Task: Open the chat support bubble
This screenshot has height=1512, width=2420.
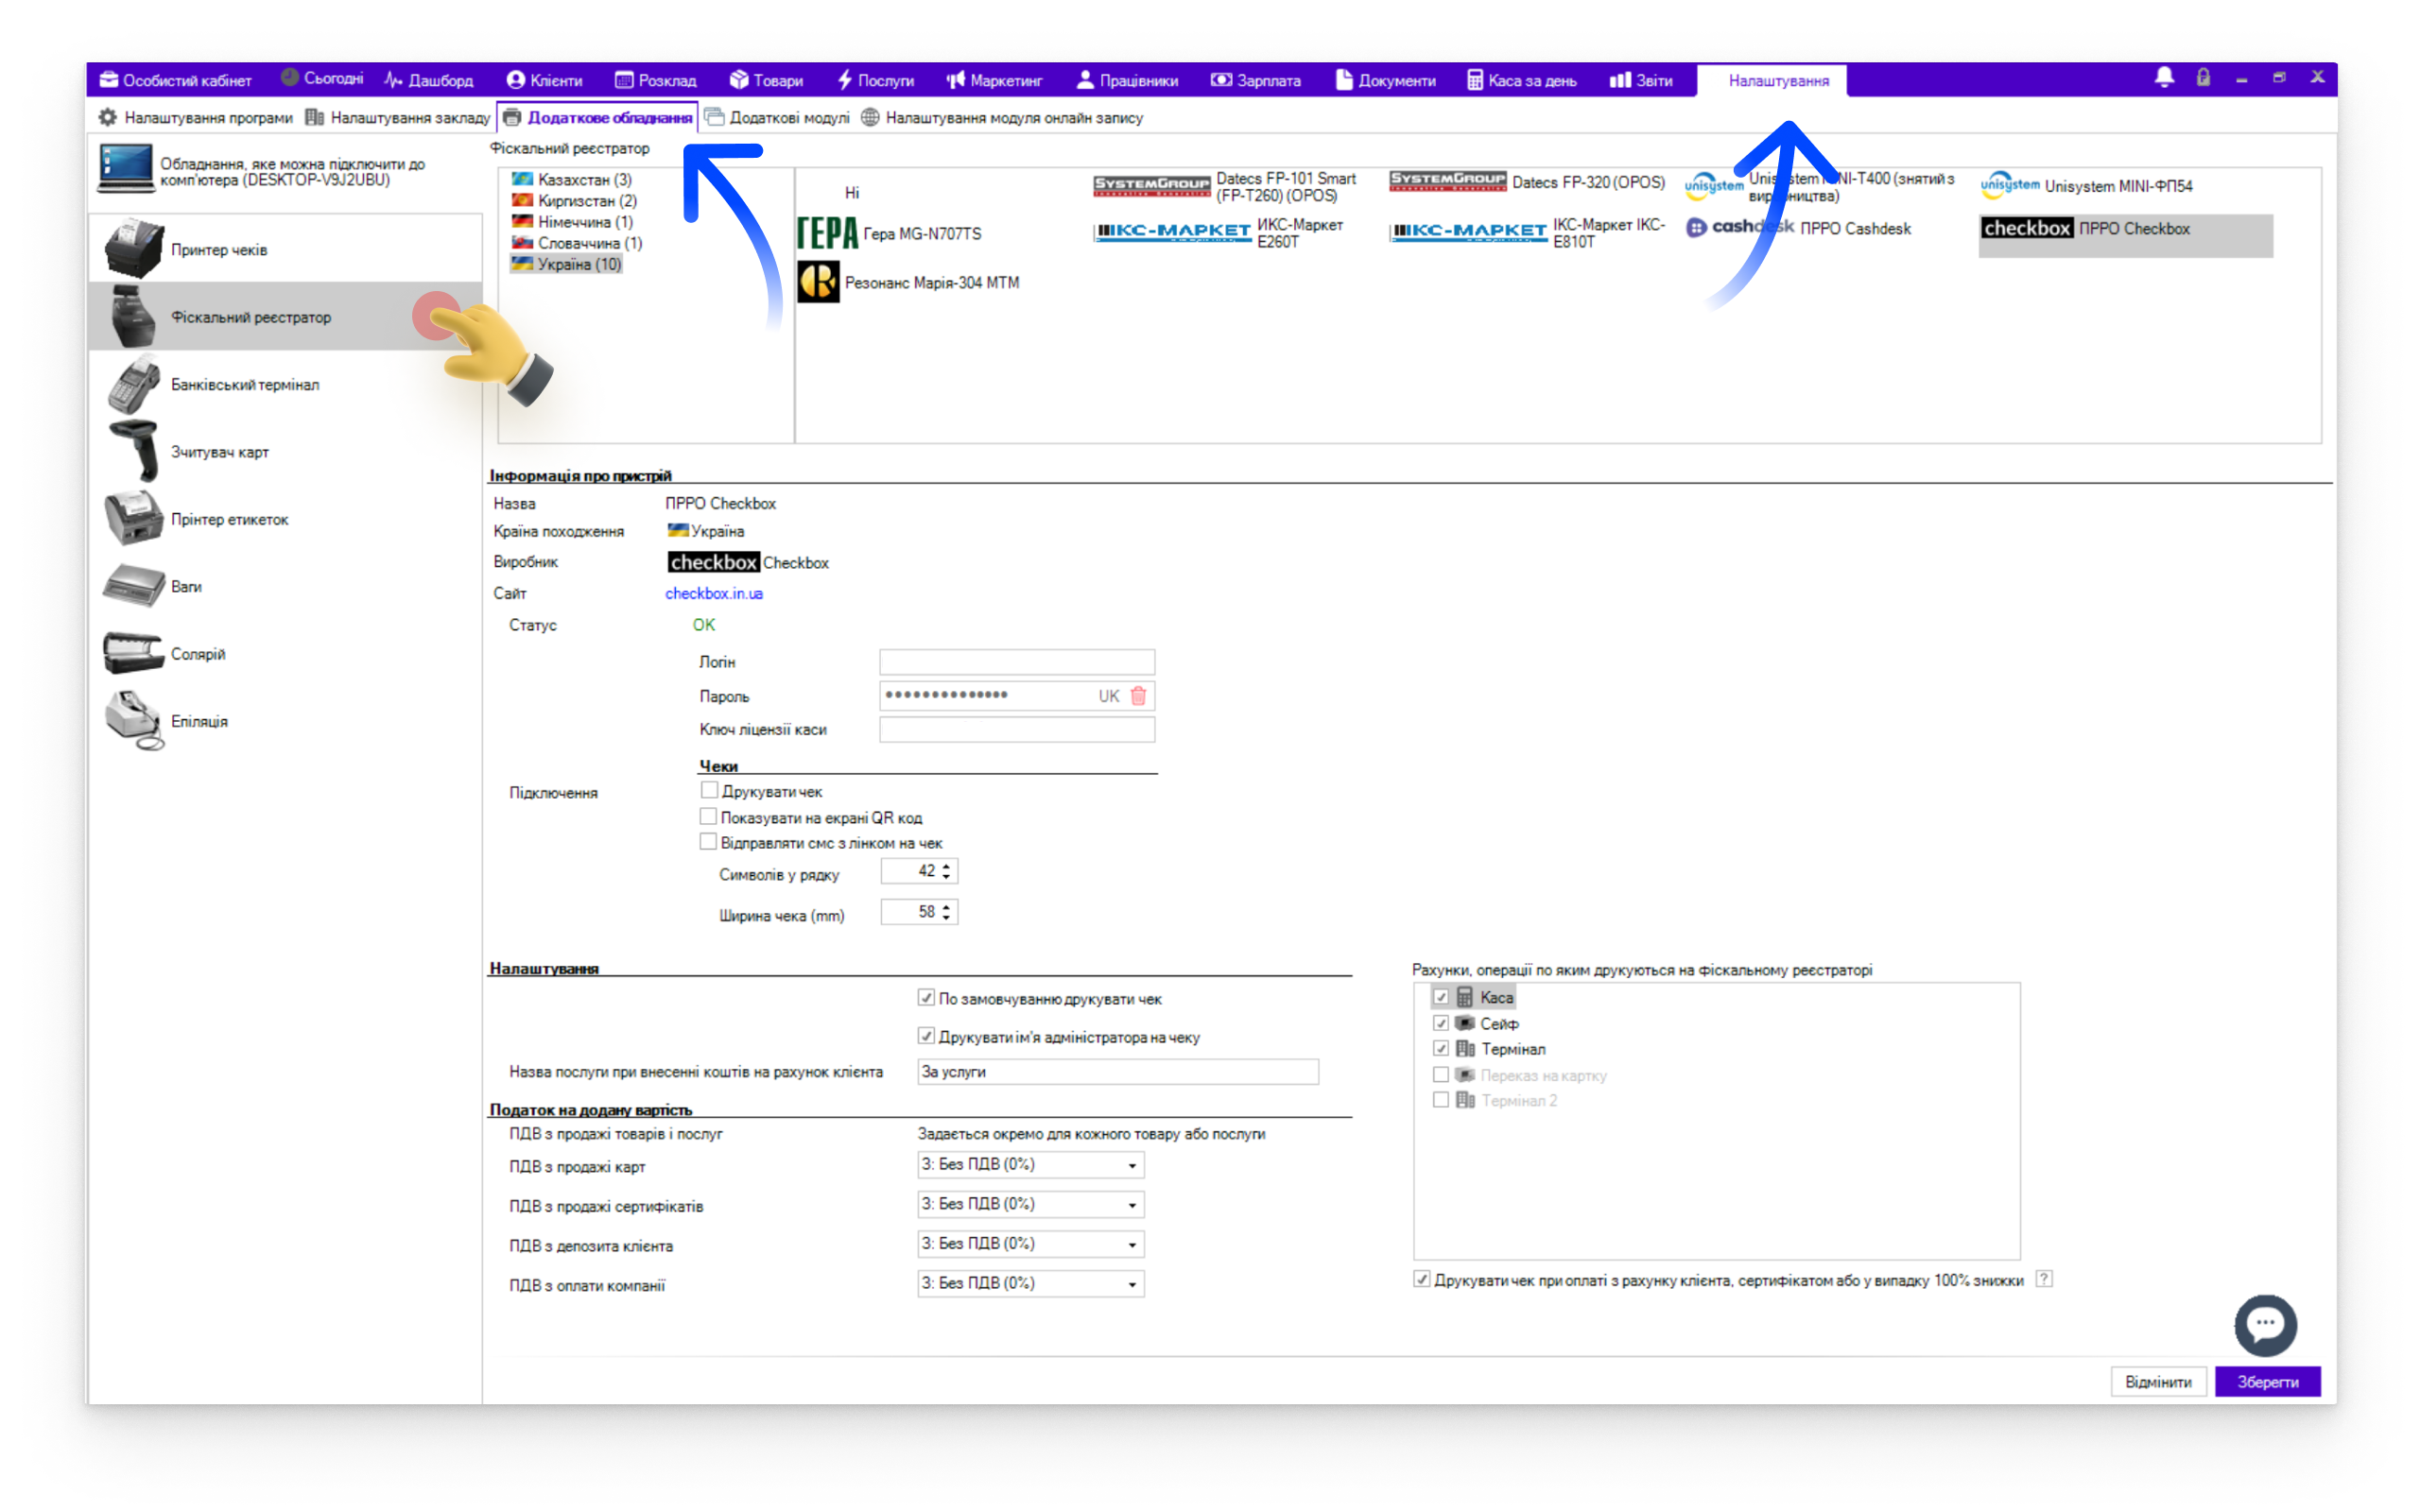Action: (x=2265, y=1325)
